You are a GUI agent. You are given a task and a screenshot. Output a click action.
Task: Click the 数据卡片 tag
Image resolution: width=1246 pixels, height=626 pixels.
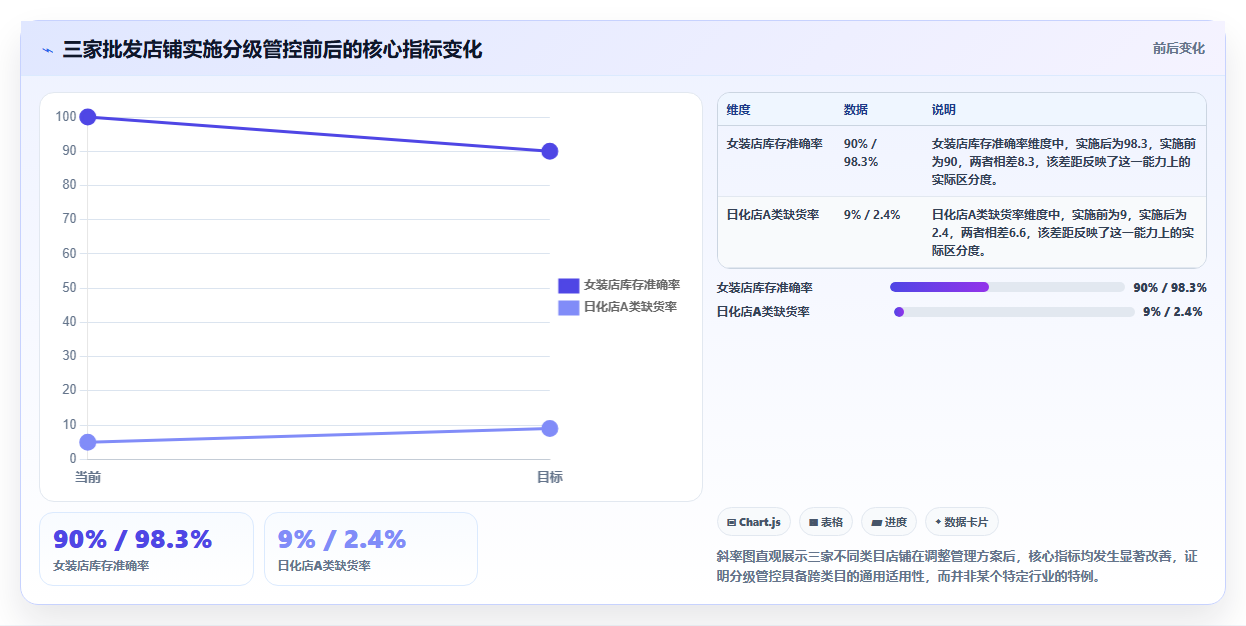tap(962, 522)
